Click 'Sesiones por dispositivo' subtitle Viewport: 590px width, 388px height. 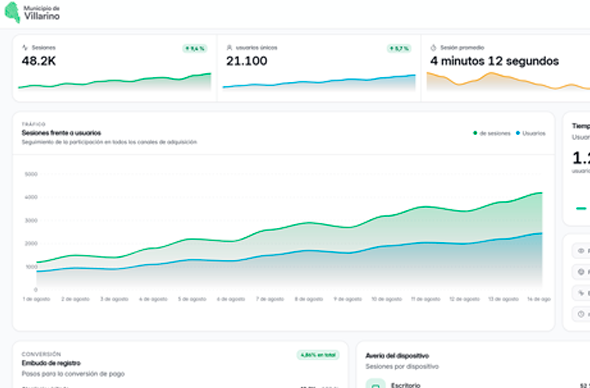tap(402, 367)
